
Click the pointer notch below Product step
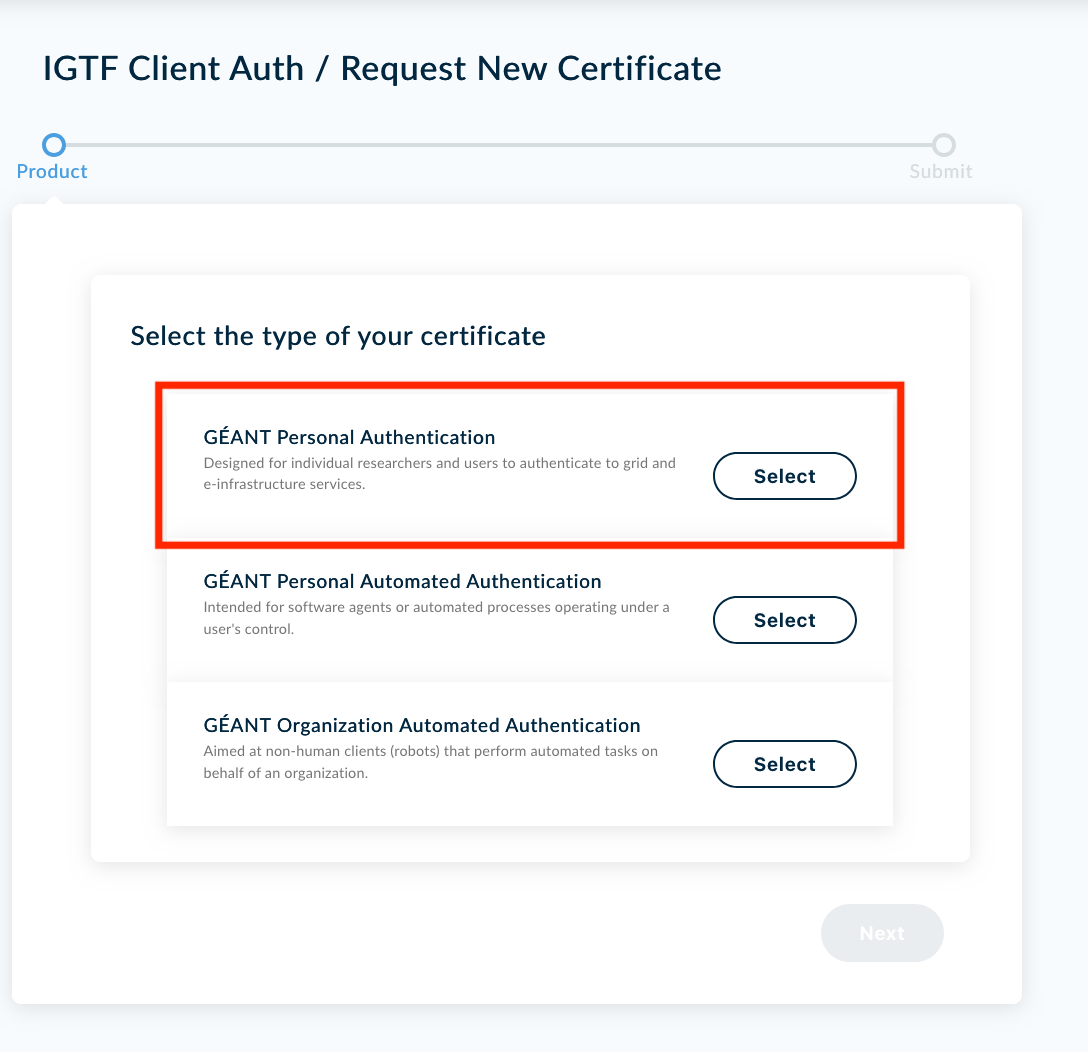[x=54, y=199]
